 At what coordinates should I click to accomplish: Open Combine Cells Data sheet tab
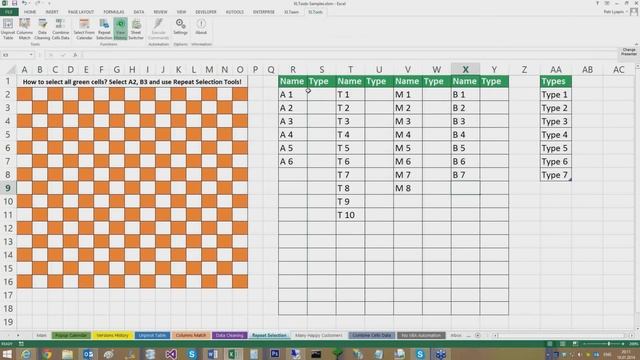pos(371,336)
